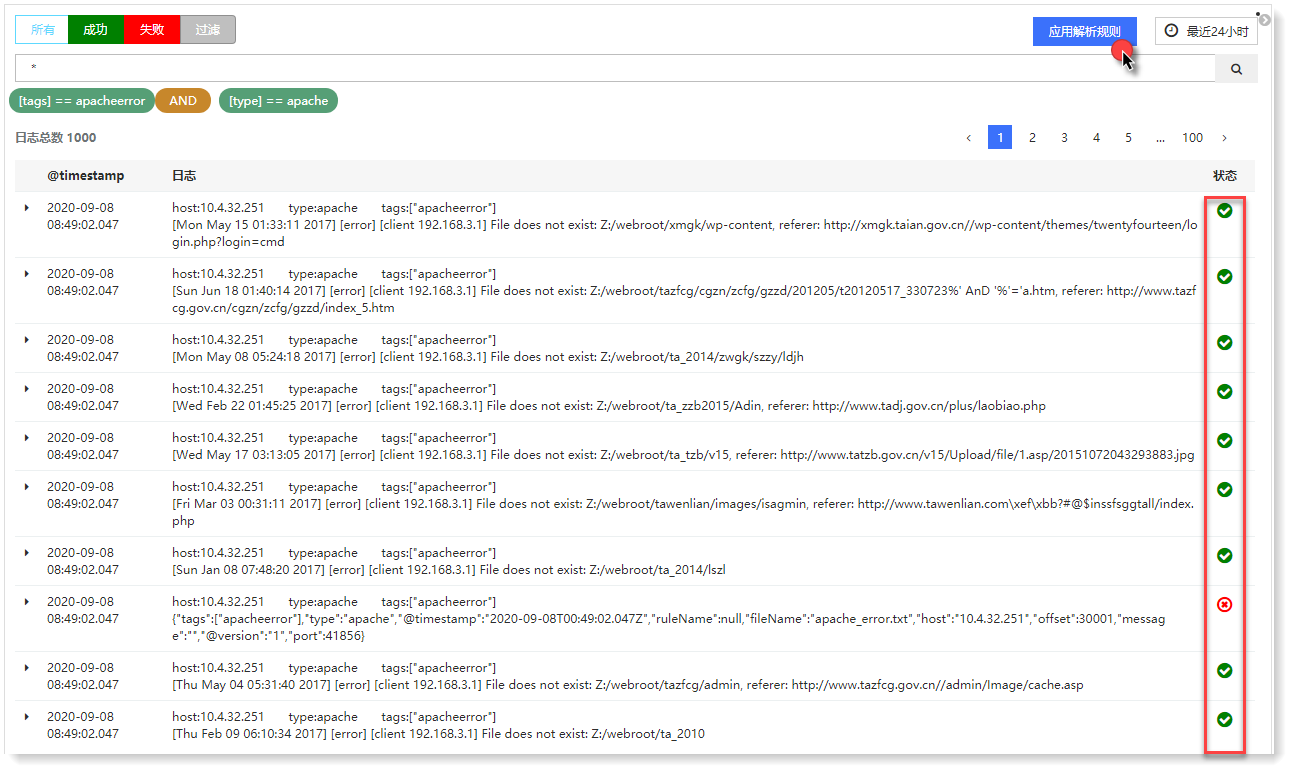Go to page 1

(1000, 138)
